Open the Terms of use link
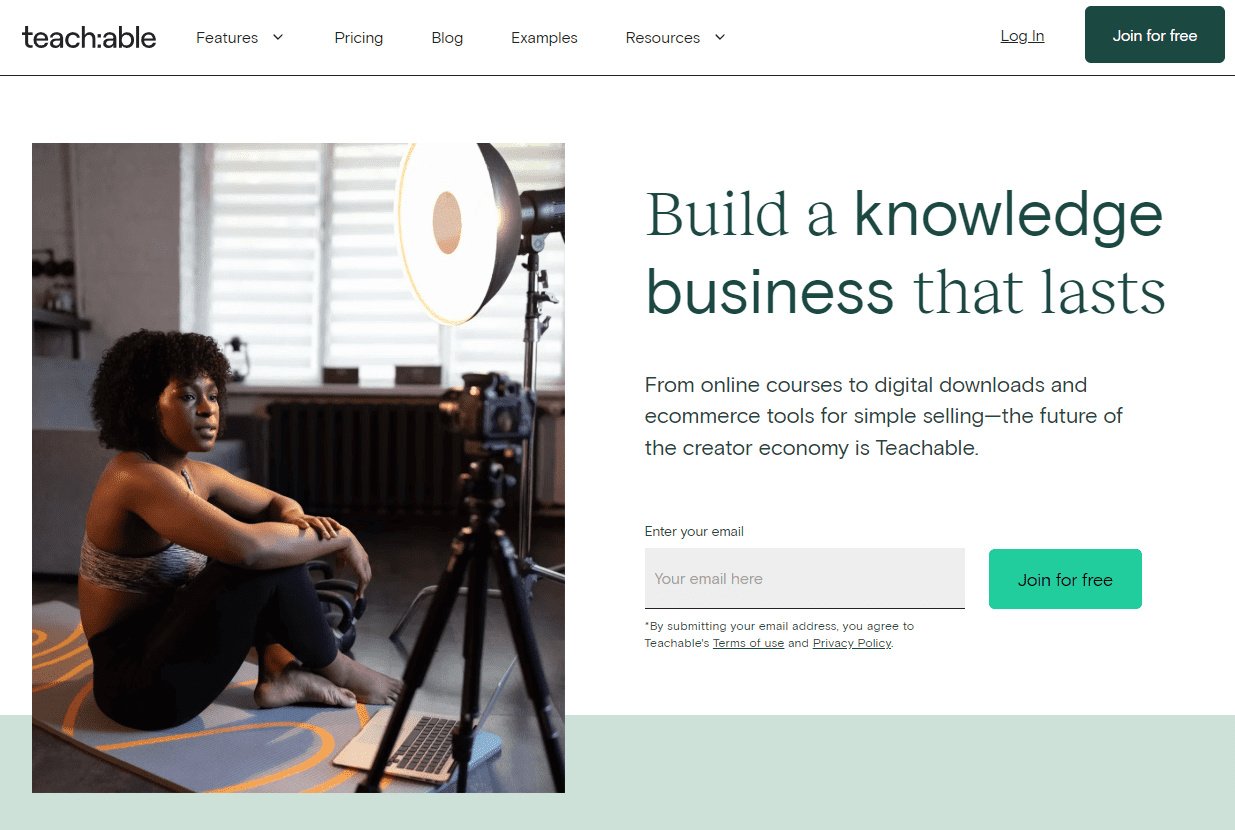Image resolution: width=1235 pixels, height=830 pixels. click(x=748, y=643)
